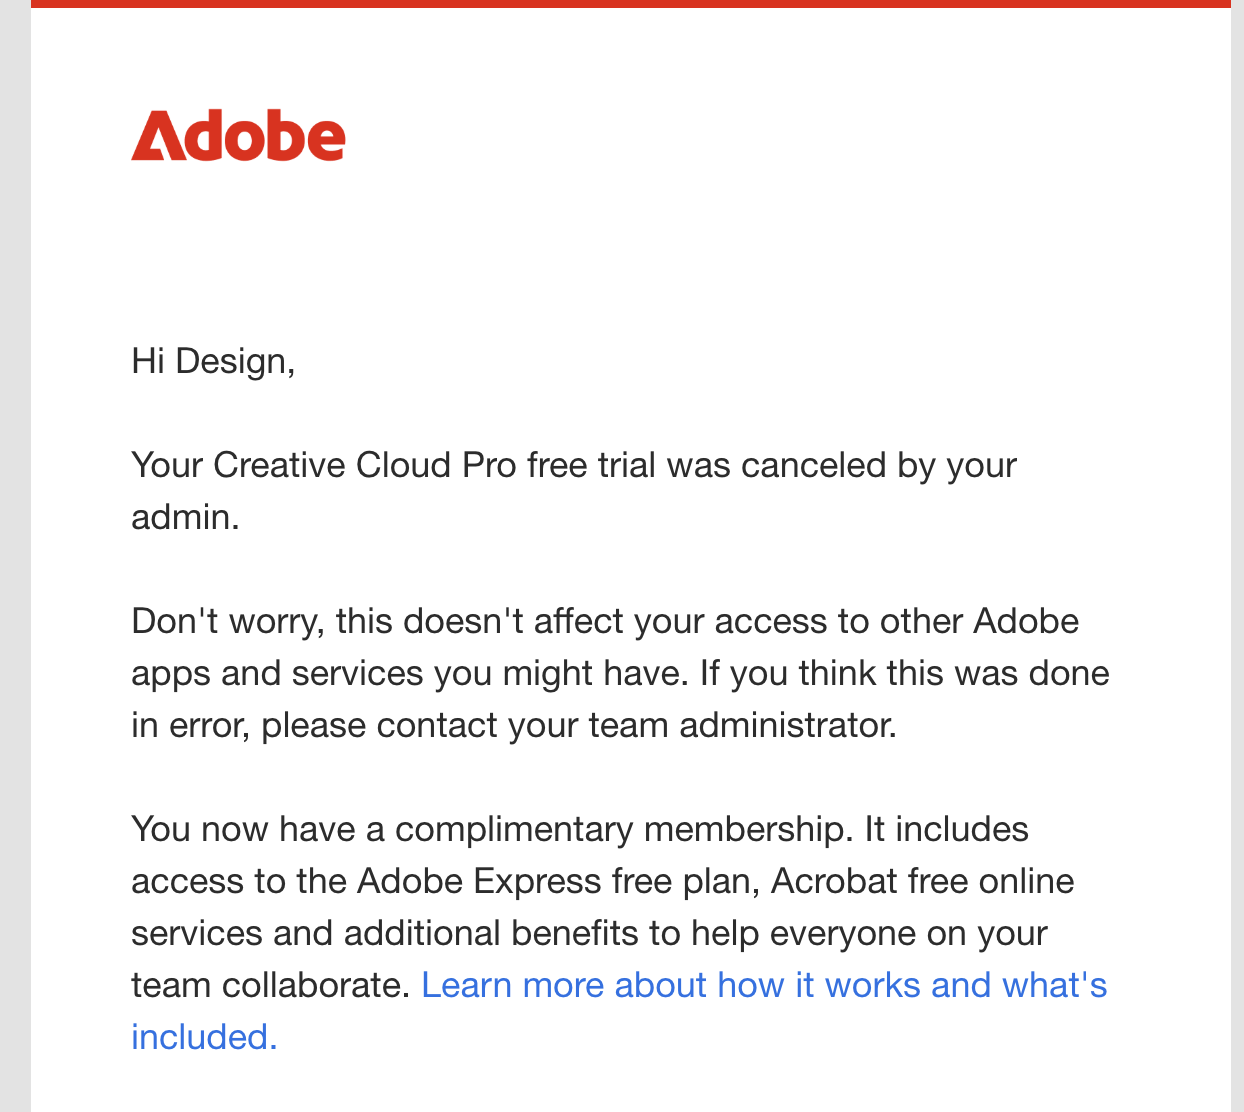Click the "services and additional benefits" line
Viewport: 1244px width, 1112px height.
point(589,933)
